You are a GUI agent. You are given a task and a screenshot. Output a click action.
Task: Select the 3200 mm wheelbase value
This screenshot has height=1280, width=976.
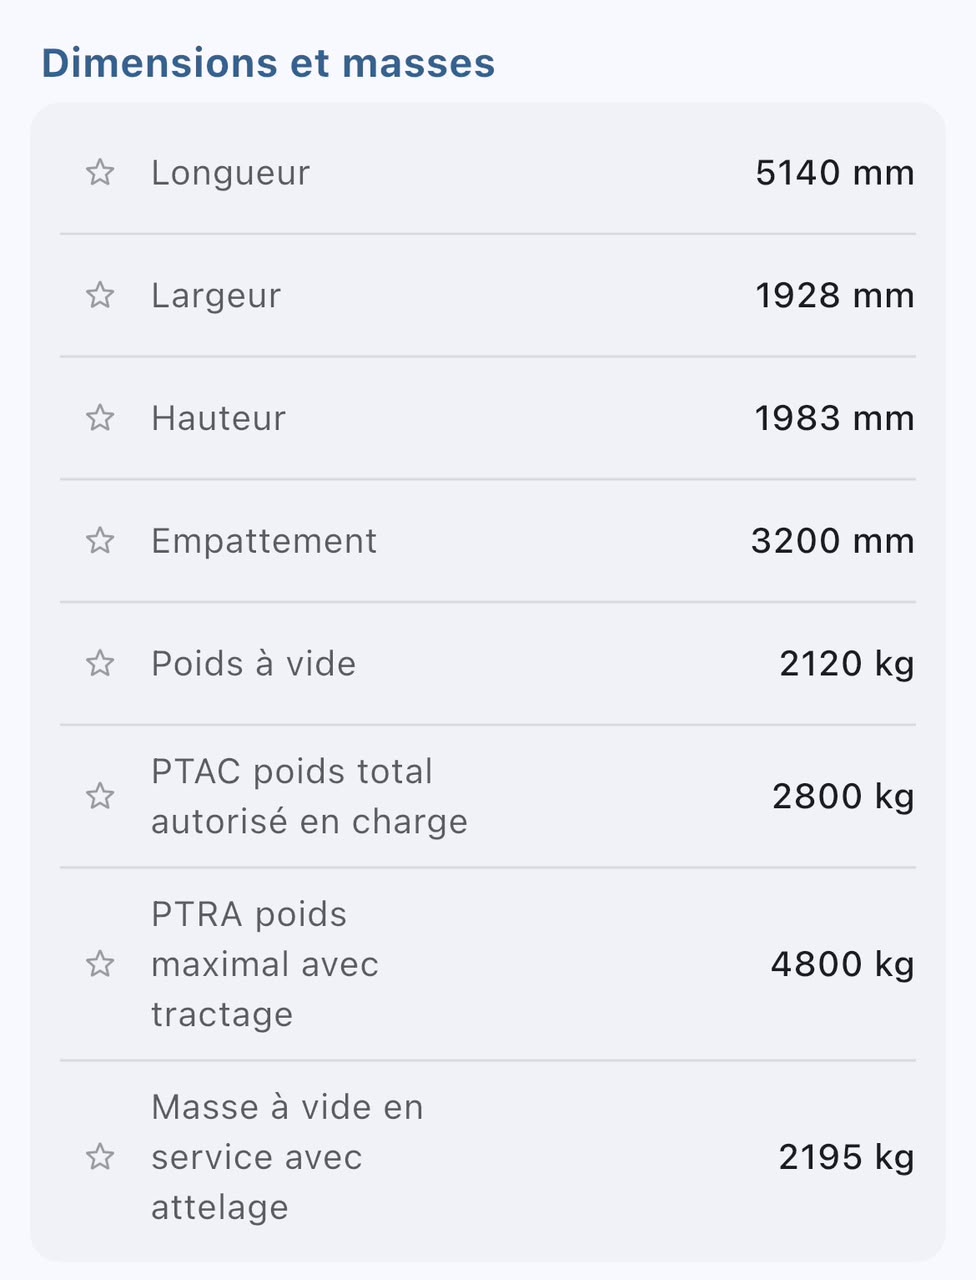tap(833, 540)
